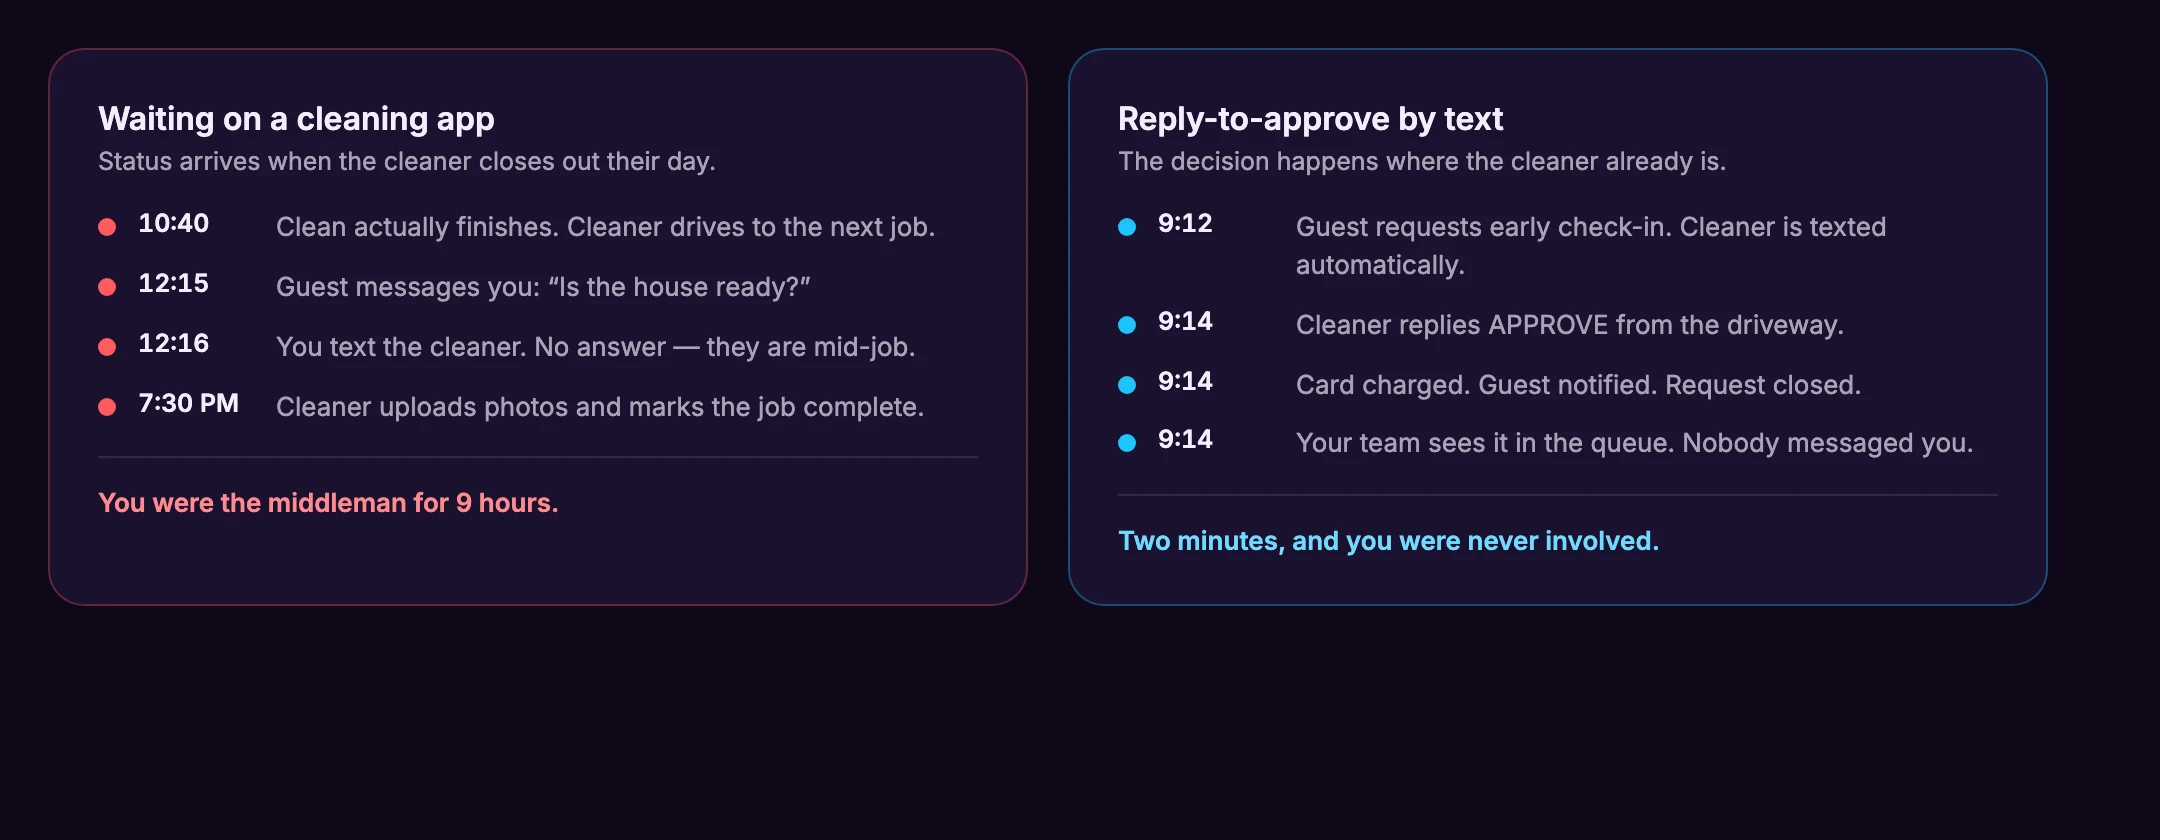
Task: Click the red dot beside 7:30 PM
Action: pyautogui.click(x=107, y=407)
